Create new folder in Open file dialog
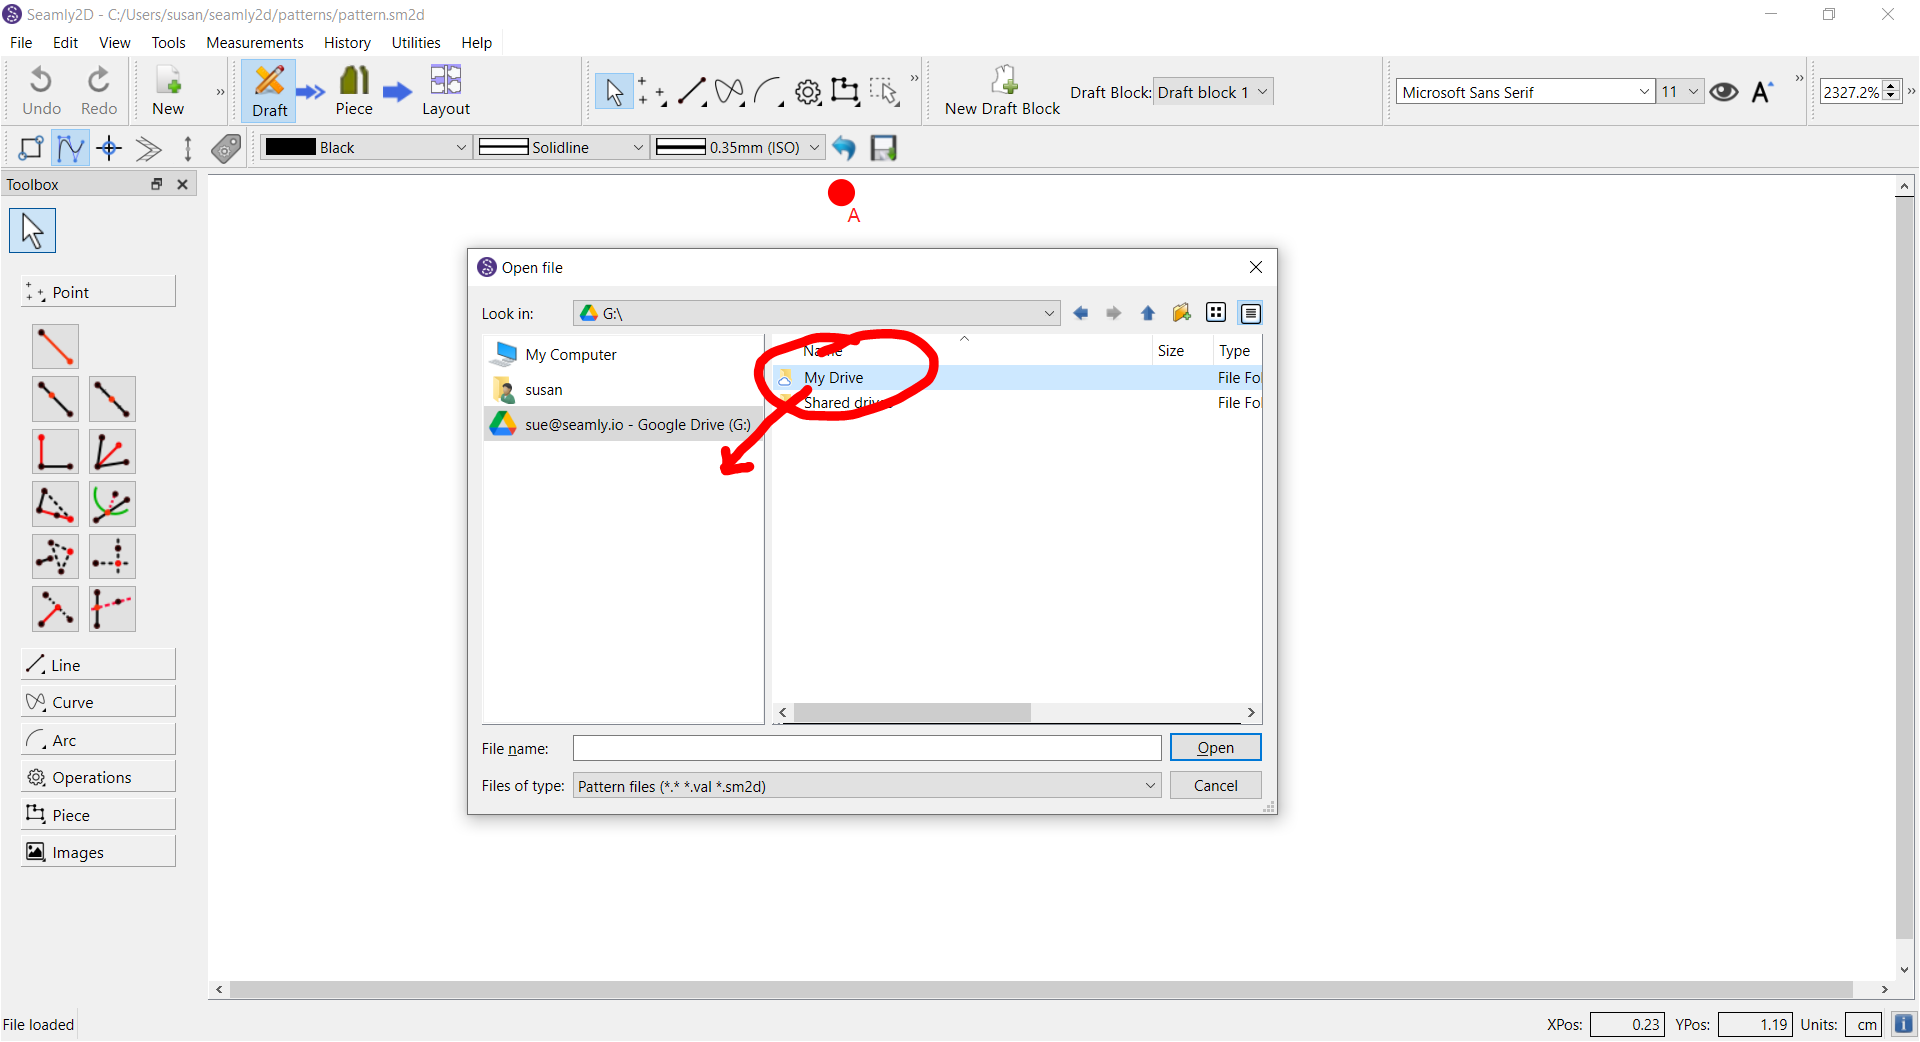This screenshot has height=1042, width=1920. pos(1182,314)
